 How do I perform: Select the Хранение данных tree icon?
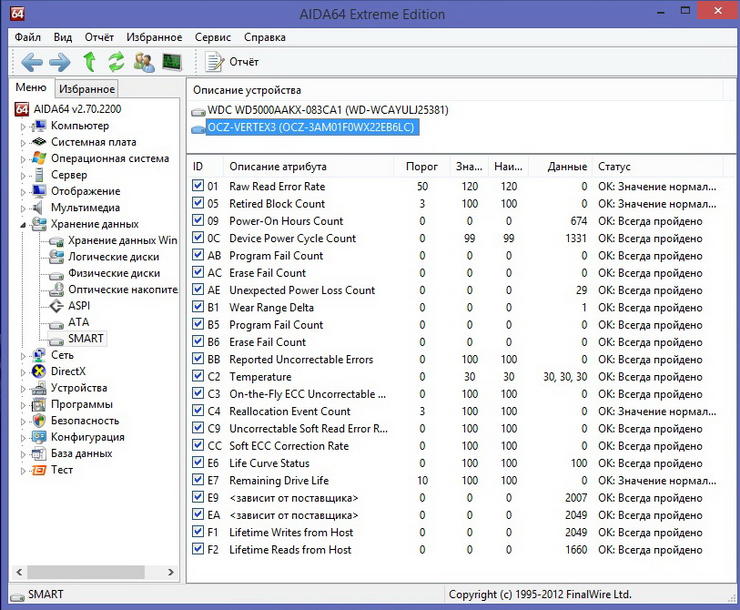39,224
